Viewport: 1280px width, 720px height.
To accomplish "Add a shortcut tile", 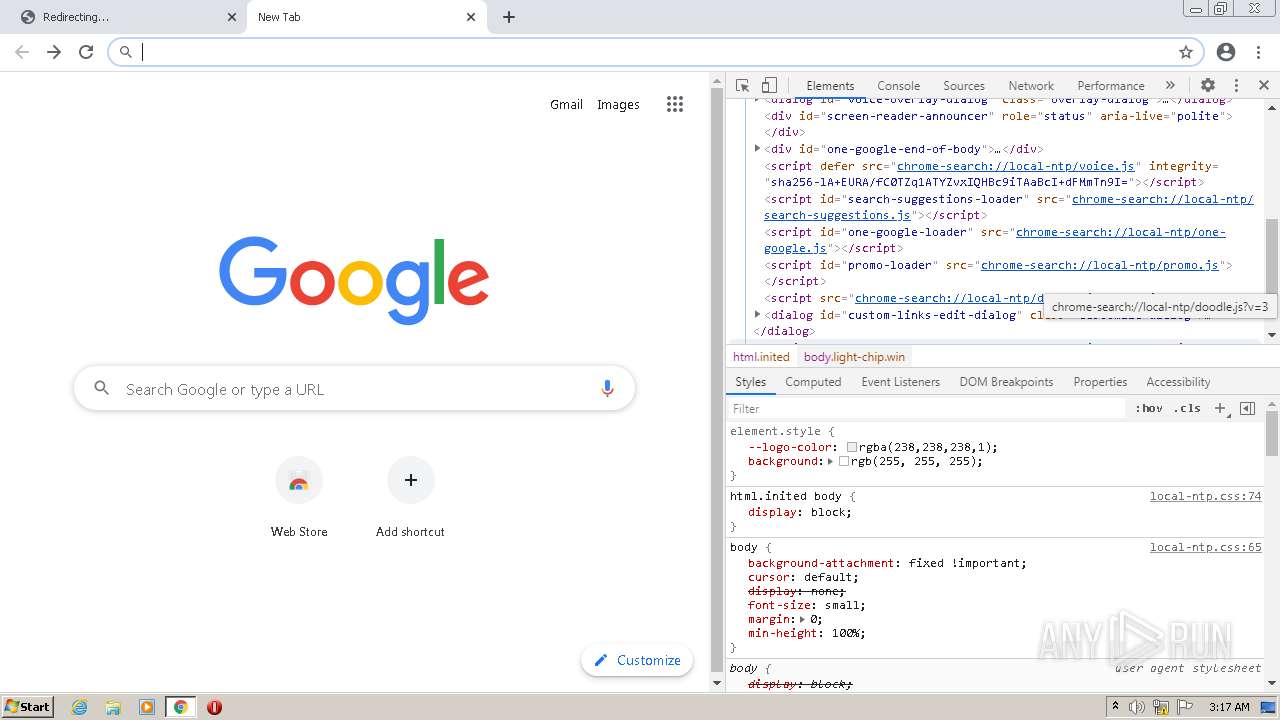I will click(x=410, y=497).
